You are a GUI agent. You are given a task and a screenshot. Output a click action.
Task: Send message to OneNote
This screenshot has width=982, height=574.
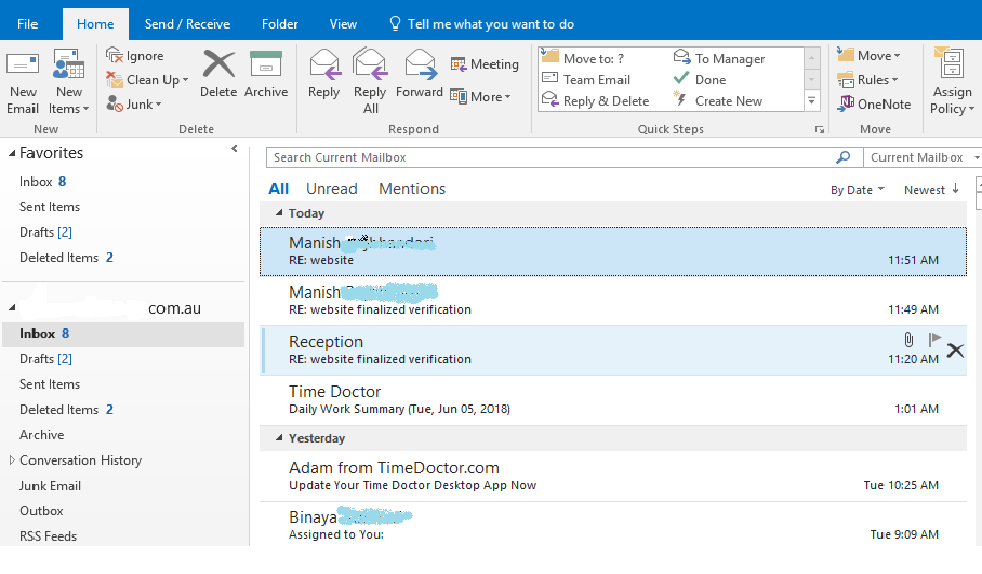coord(874,104)
